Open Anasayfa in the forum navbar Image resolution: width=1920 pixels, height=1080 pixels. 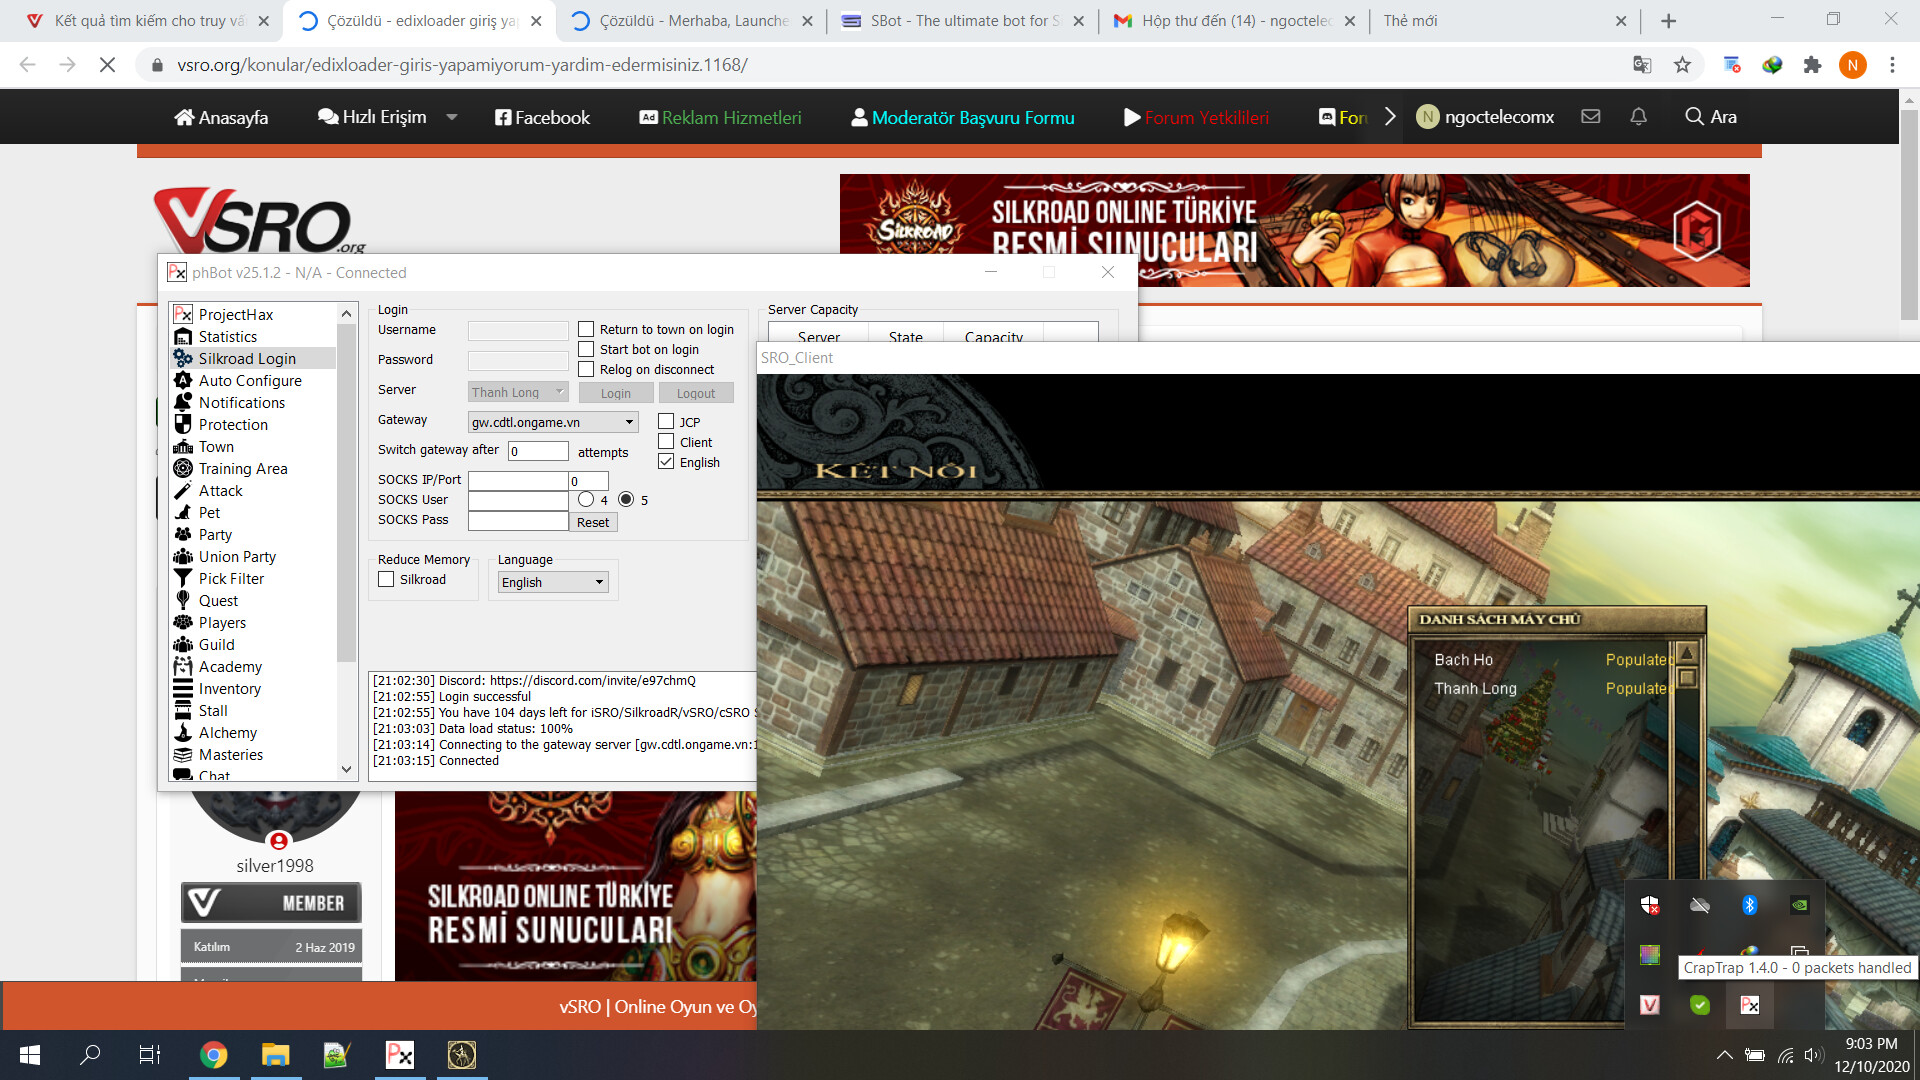click(x=221, y=117)
